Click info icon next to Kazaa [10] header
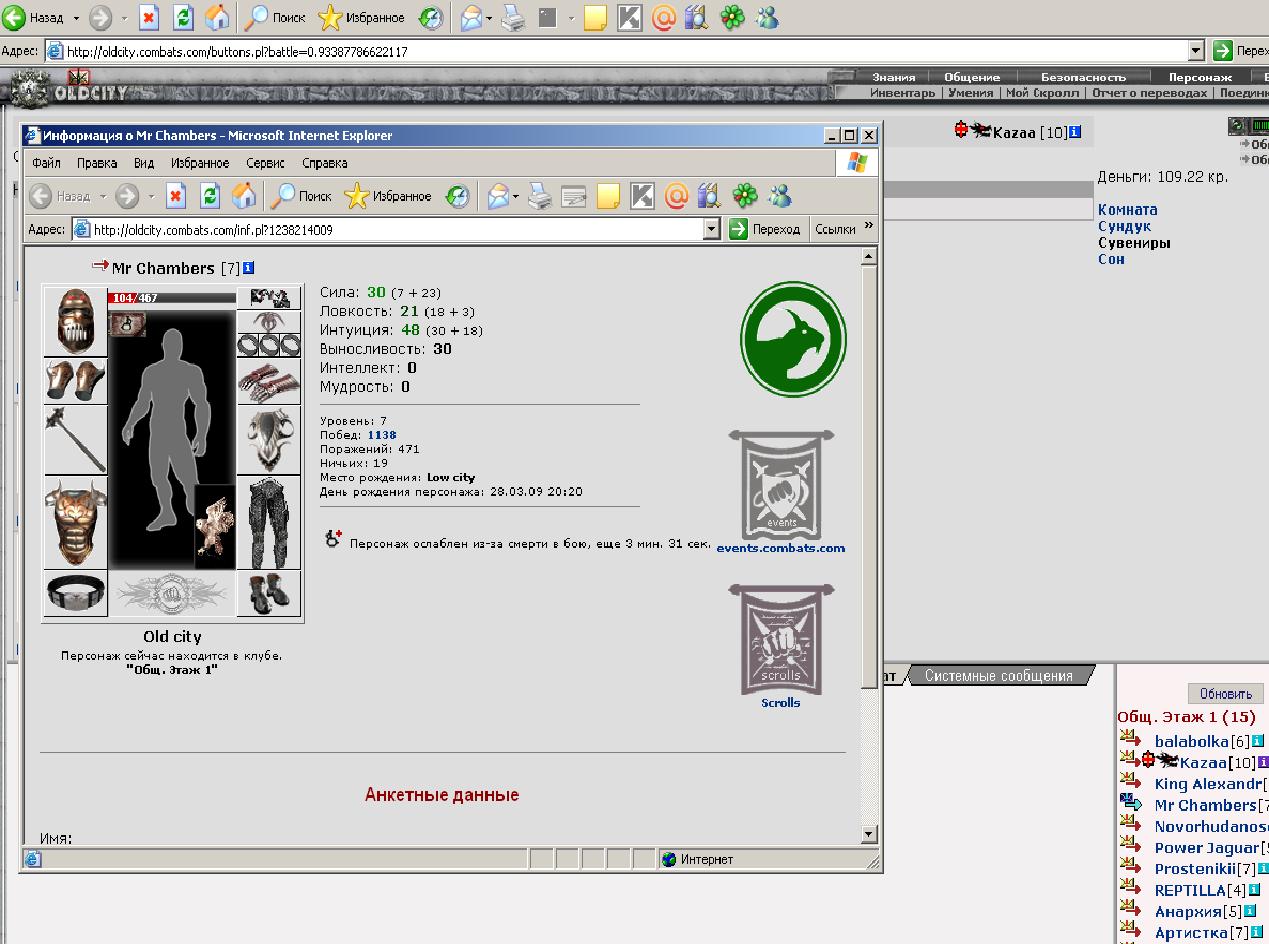 [1075, 131]
